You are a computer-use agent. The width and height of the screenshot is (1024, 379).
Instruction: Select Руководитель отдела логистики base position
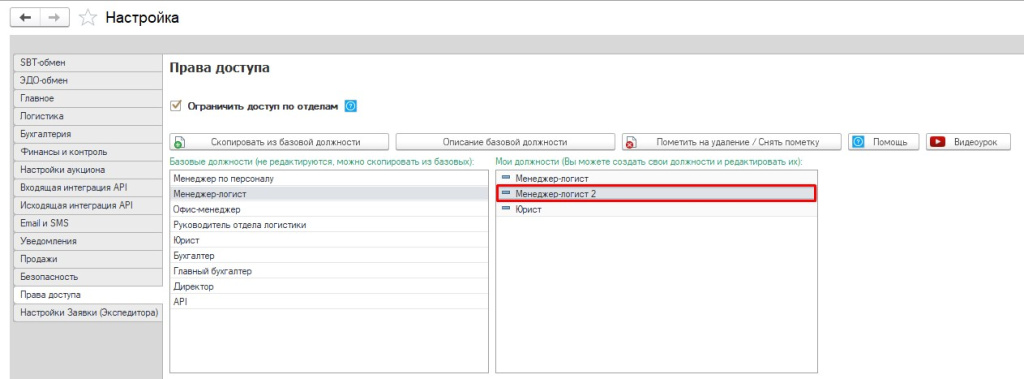coord(328,225)
